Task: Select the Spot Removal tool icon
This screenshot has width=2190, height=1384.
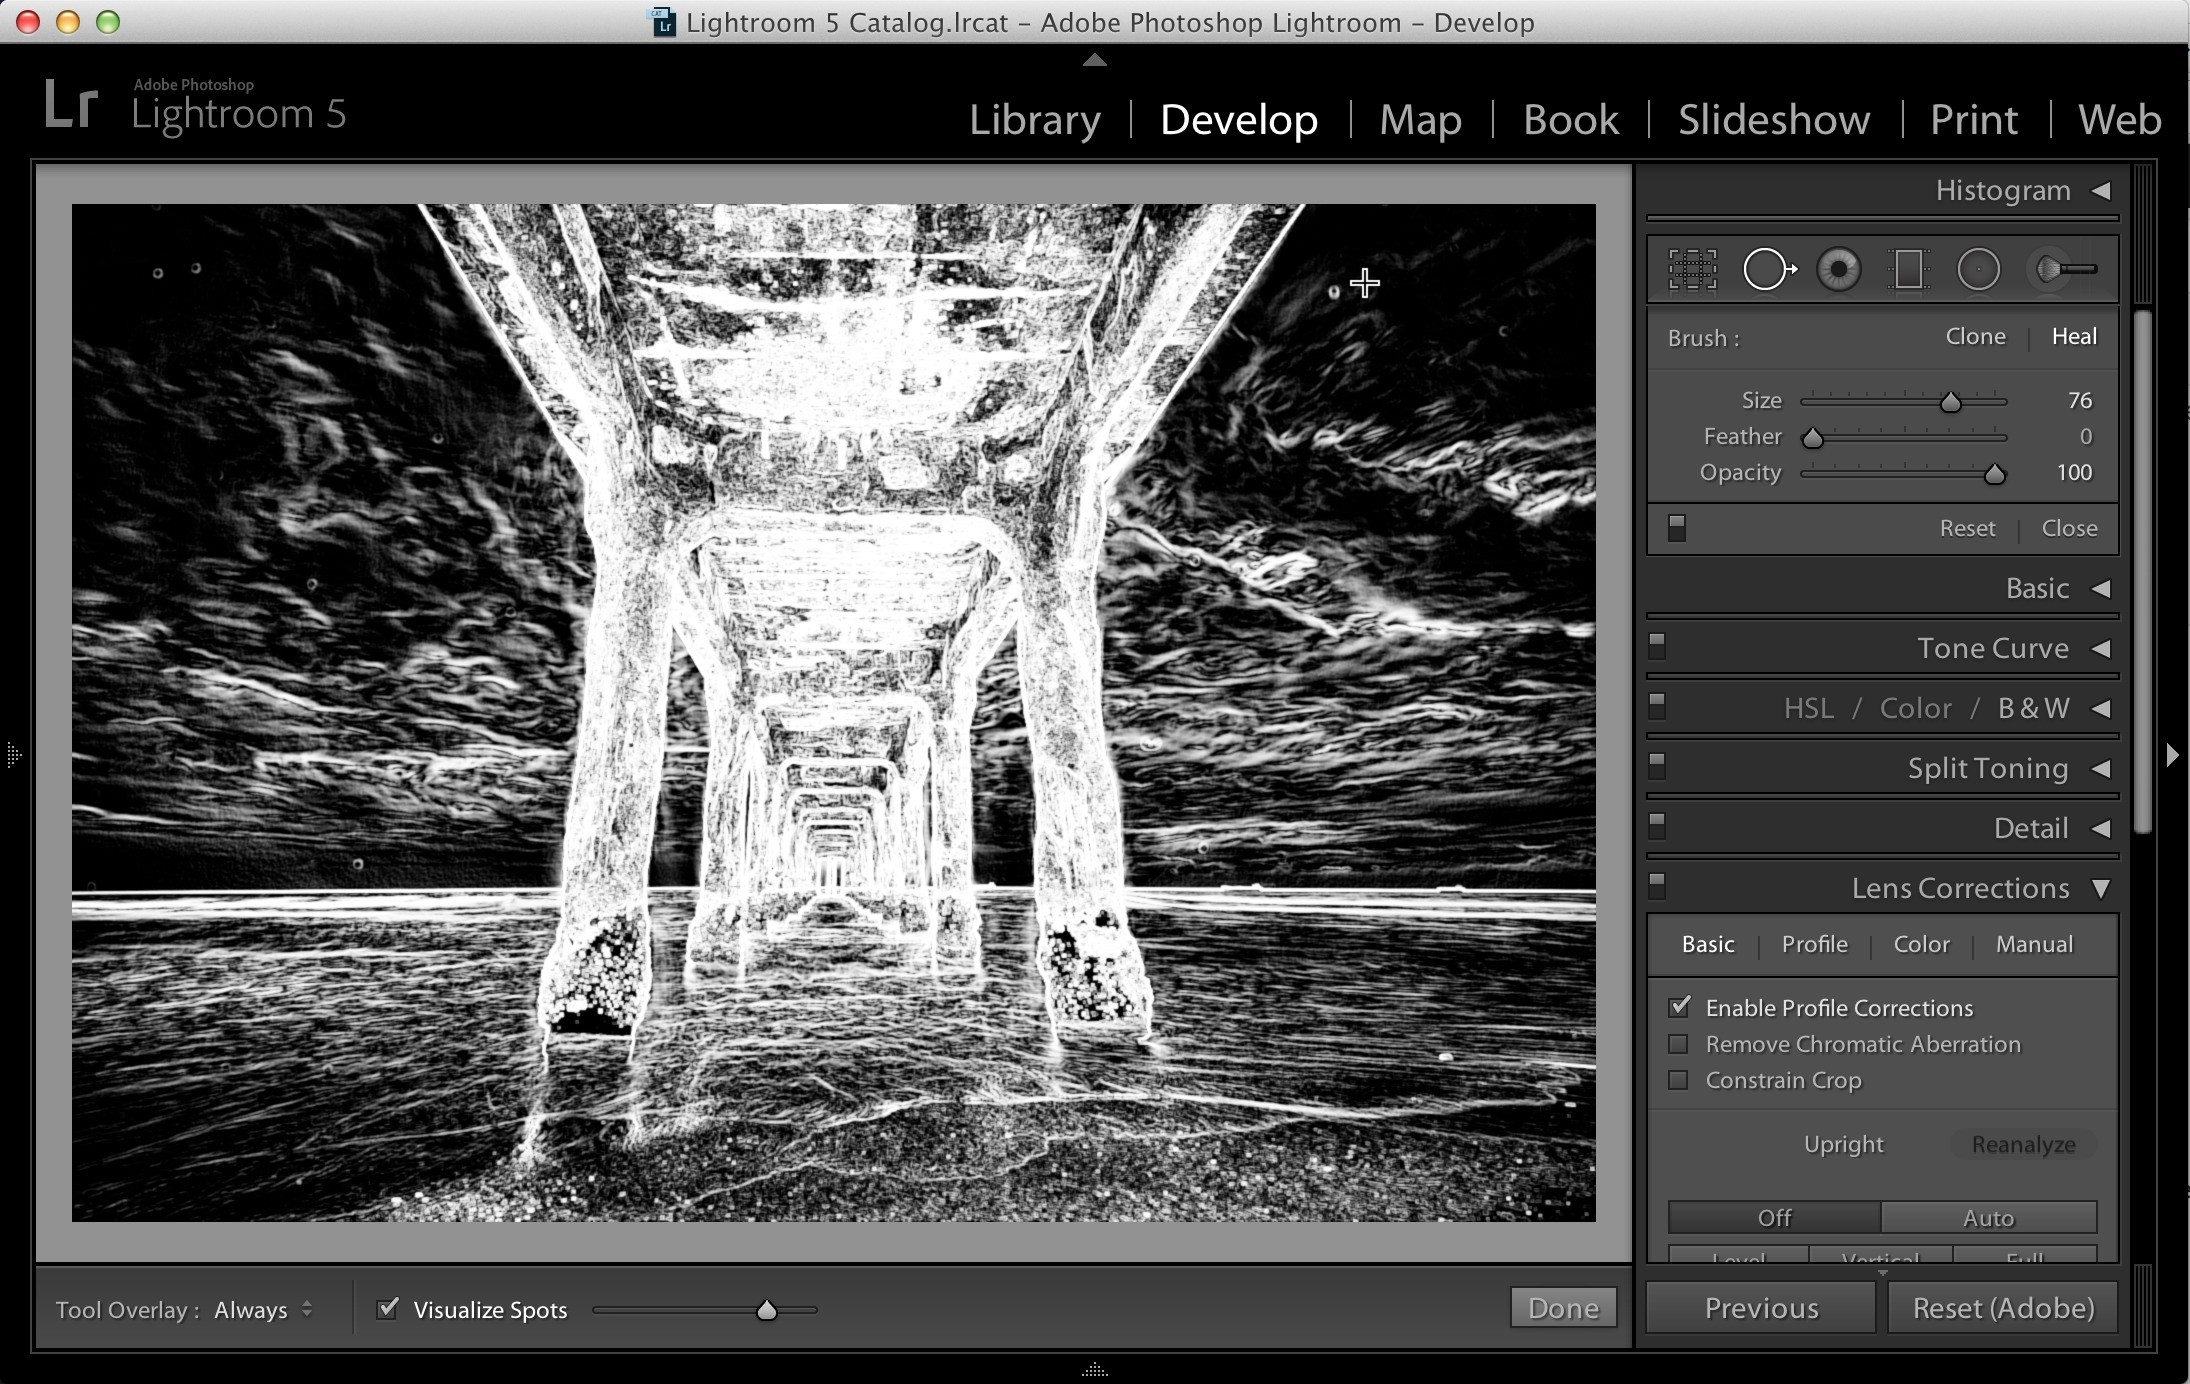Action: pyautogui.click(x=1769, y=269)
